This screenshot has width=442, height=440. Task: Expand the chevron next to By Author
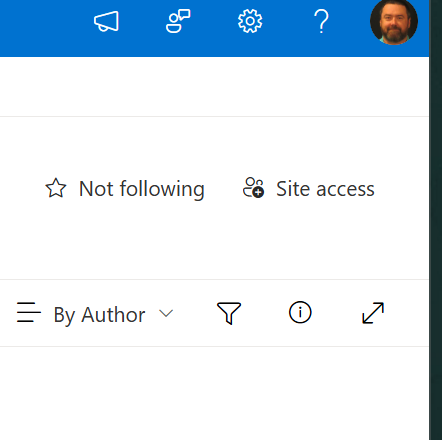pos(166,313)
